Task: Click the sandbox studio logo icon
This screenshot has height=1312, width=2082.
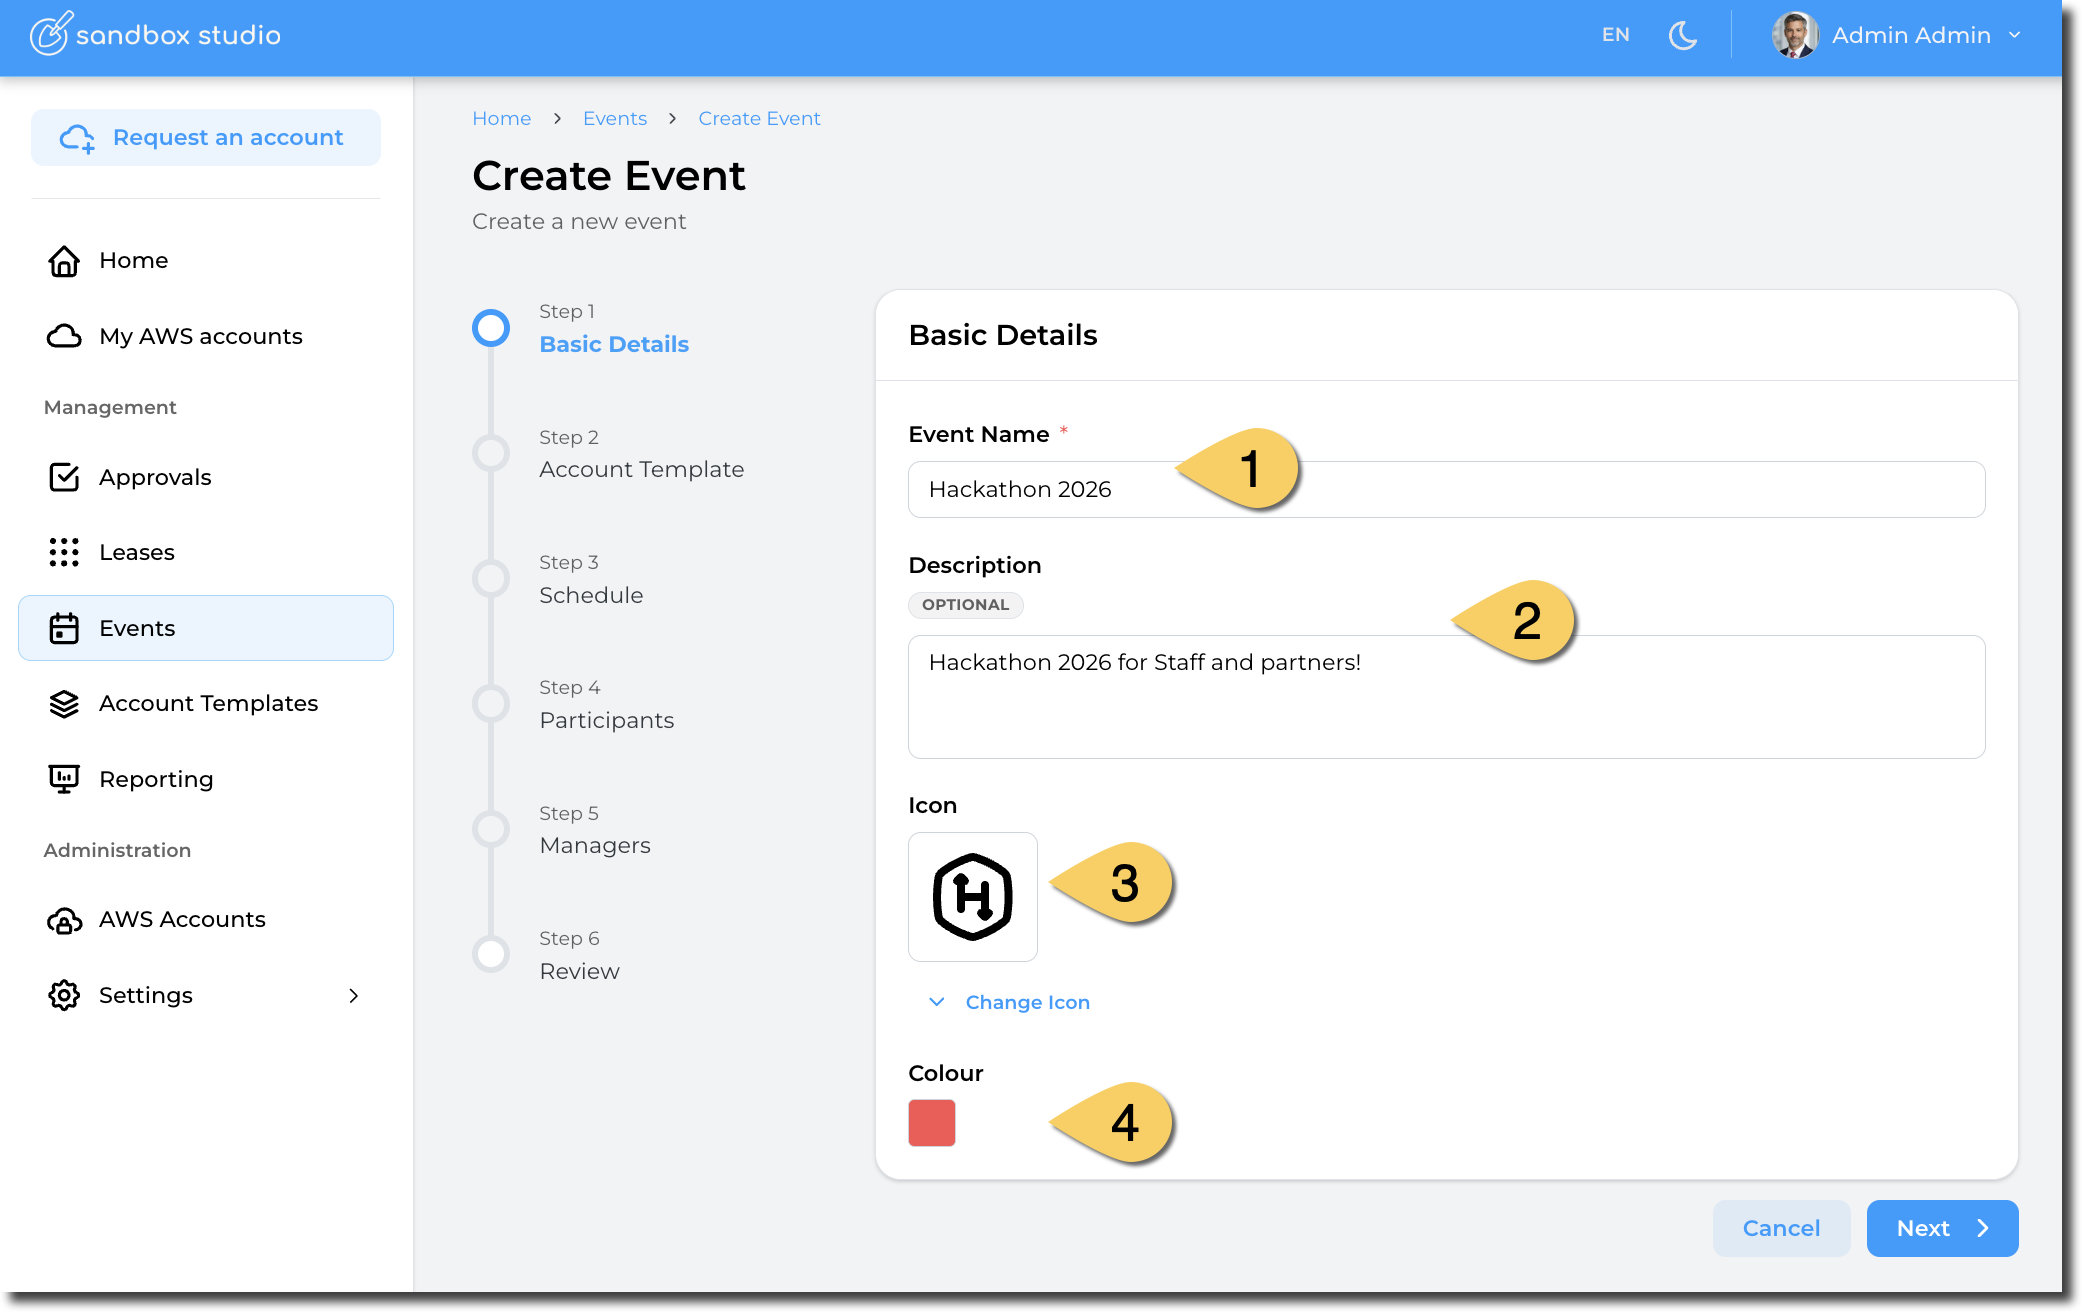Action: tap(50, 34)
